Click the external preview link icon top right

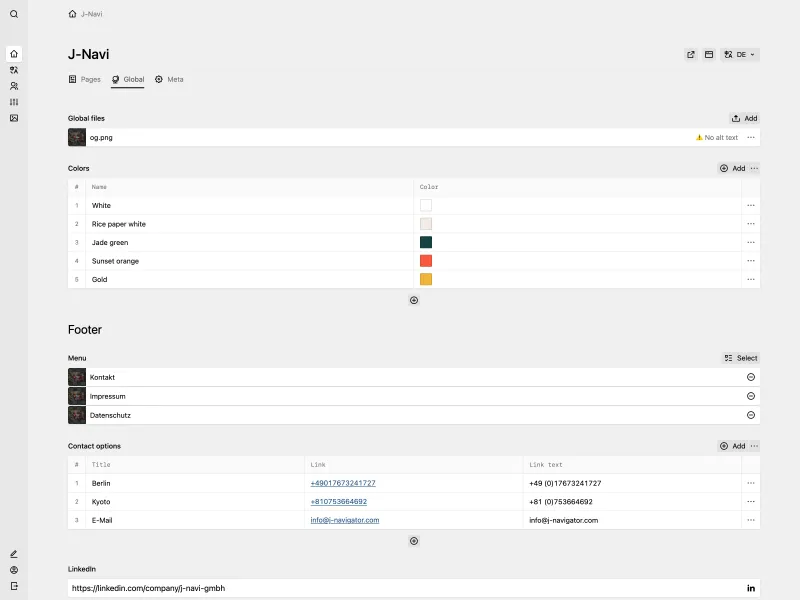(690, 54)
